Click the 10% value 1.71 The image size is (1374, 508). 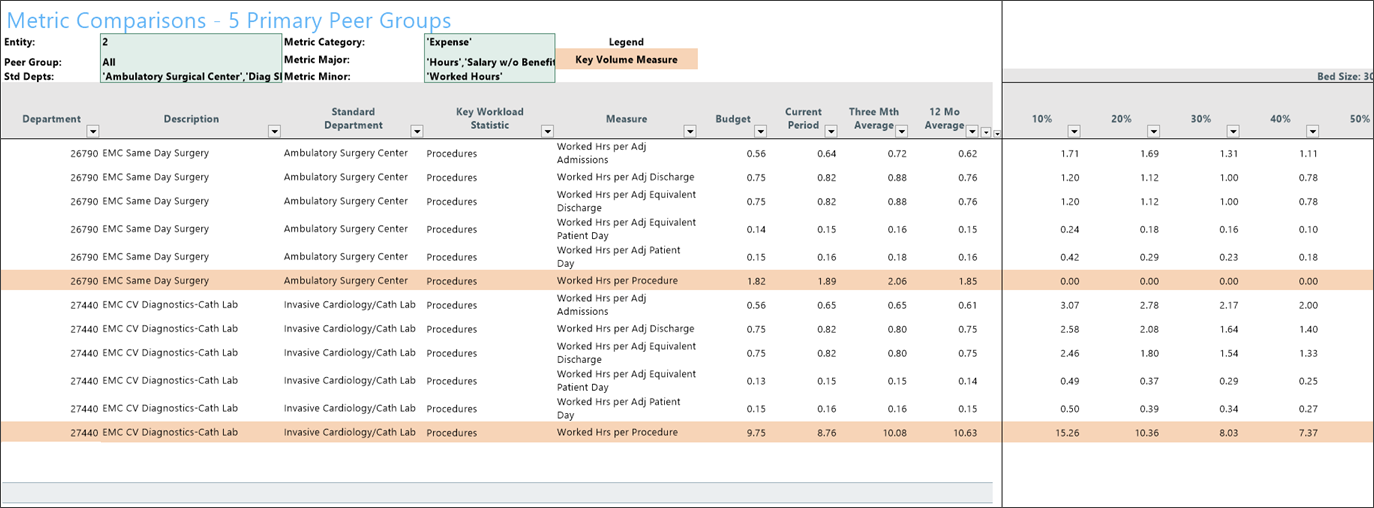pos(1070,153)
